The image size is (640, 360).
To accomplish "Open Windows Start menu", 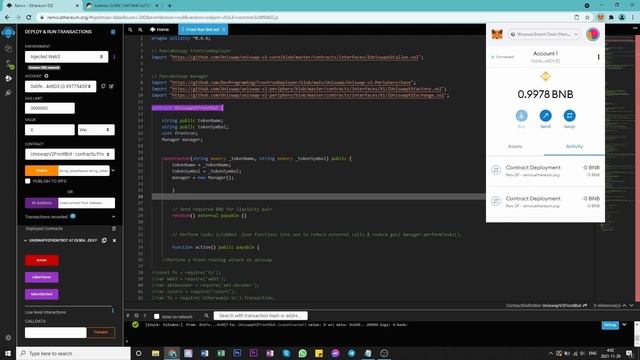I will tap(8, 353).
